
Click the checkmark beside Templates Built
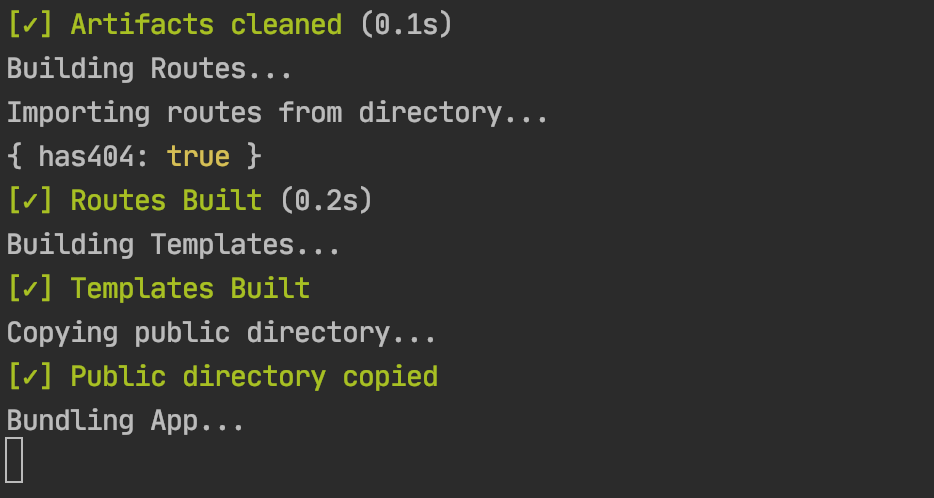click(30, 288)
